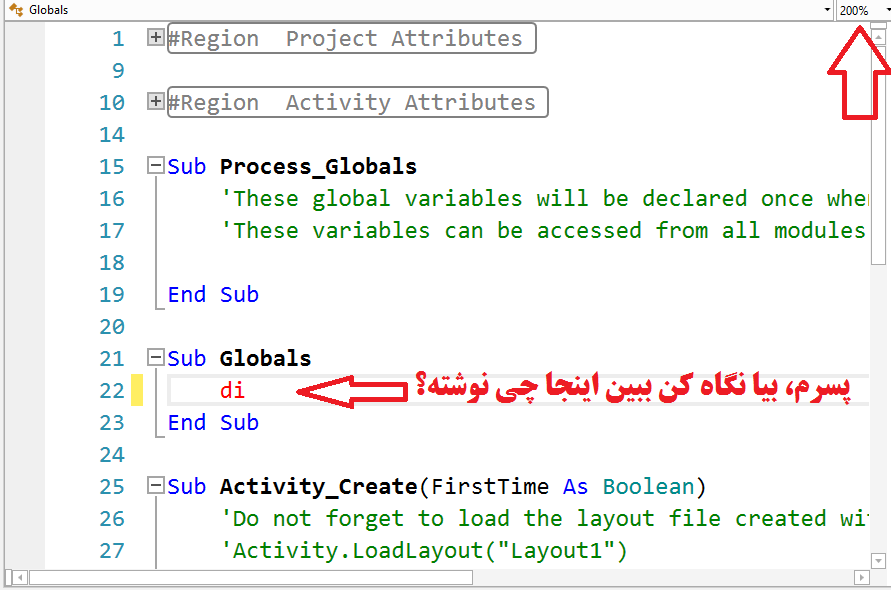This screenshot has width=891, height=590.
Task: Click the empty line 18 in Process_Globals
Action: [x=400, y=263]
